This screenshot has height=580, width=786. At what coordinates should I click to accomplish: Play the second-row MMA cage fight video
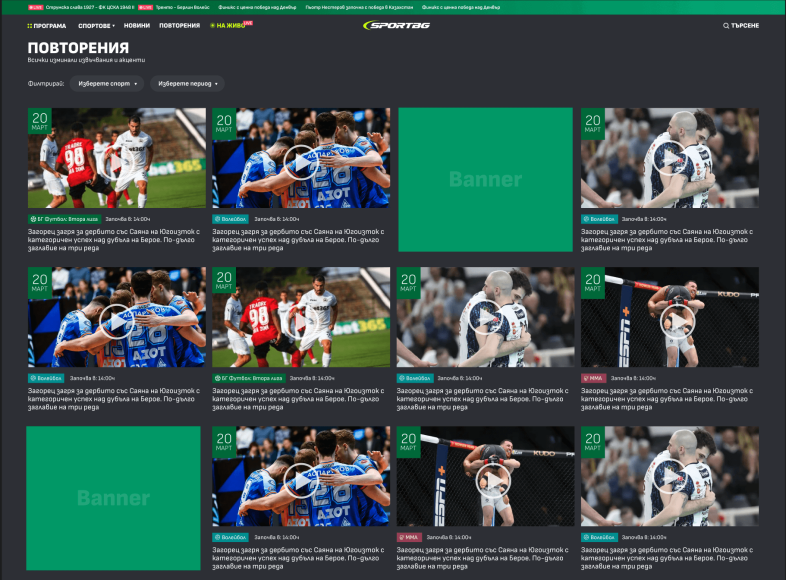tap(677, 321)
